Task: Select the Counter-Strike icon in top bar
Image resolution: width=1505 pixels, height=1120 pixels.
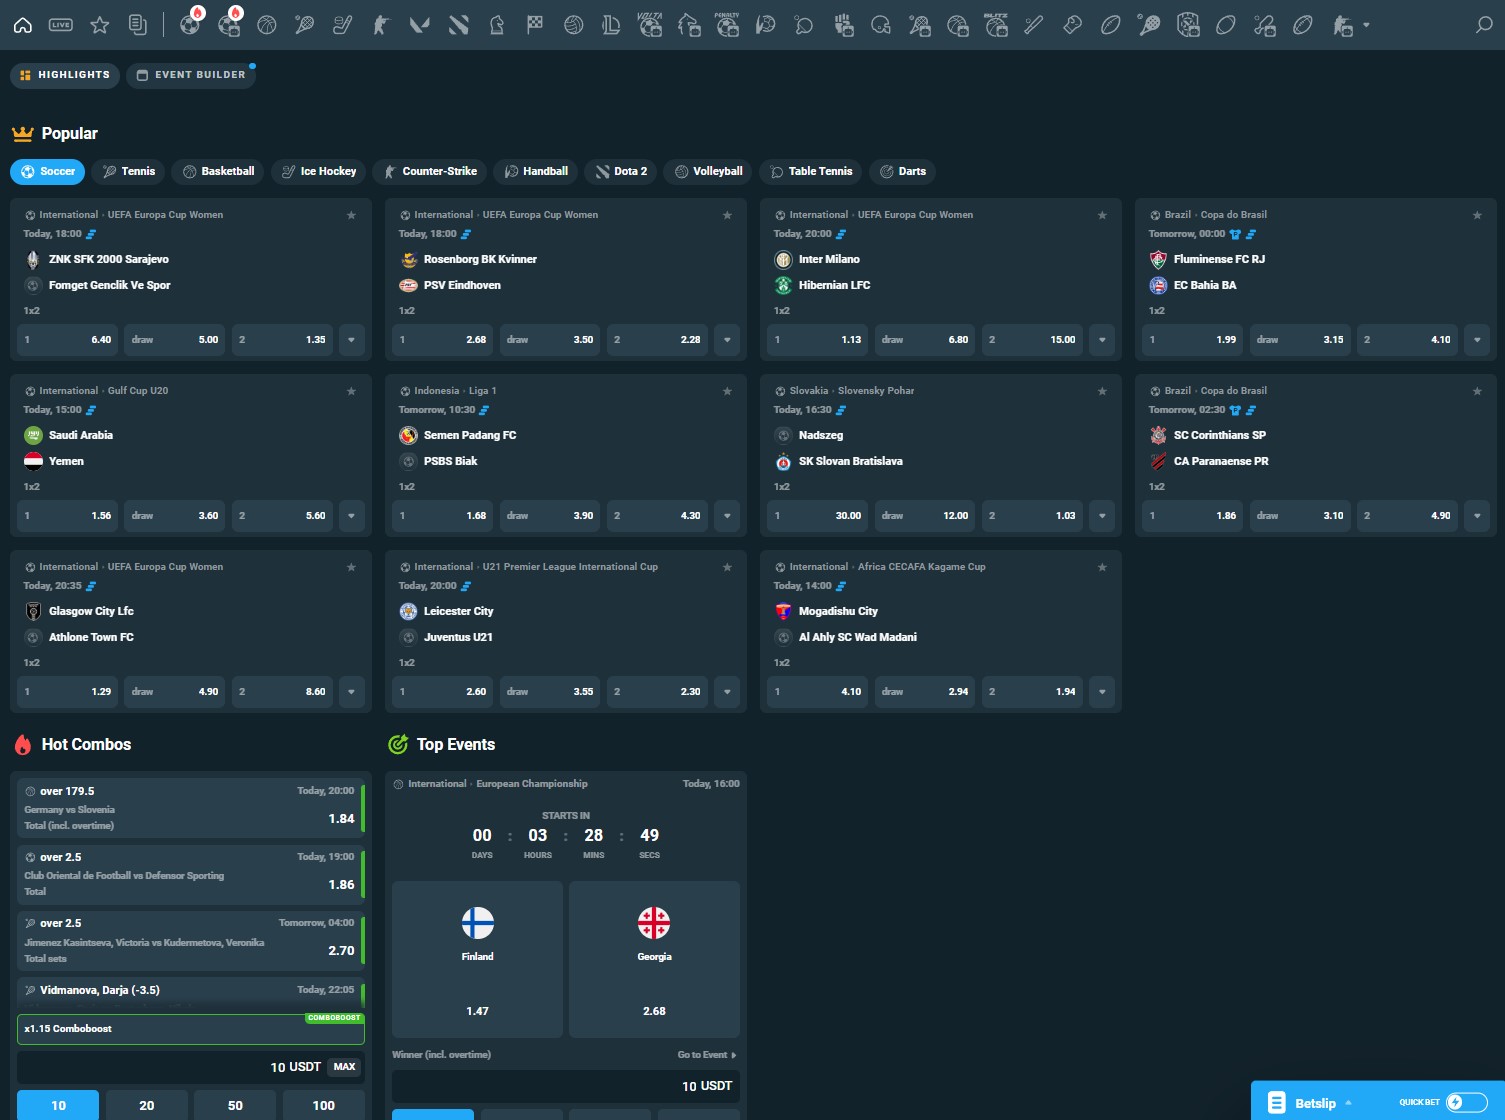Action: 381,25
